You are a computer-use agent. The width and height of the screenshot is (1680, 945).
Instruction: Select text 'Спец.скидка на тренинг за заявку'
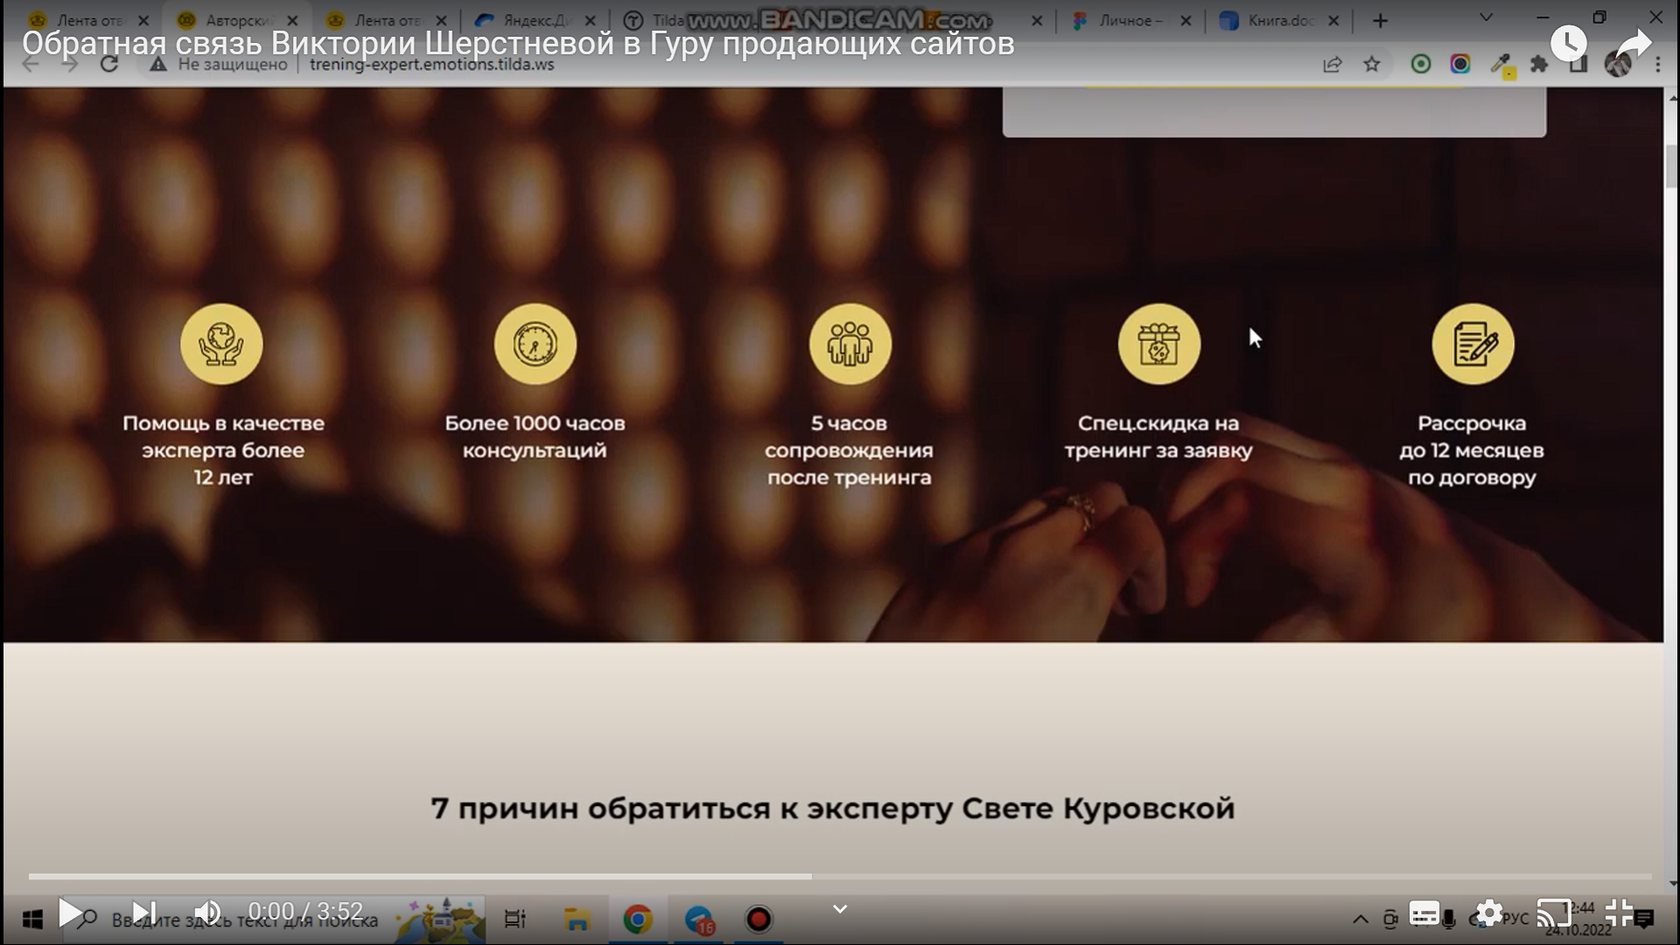coord(1158,437)
